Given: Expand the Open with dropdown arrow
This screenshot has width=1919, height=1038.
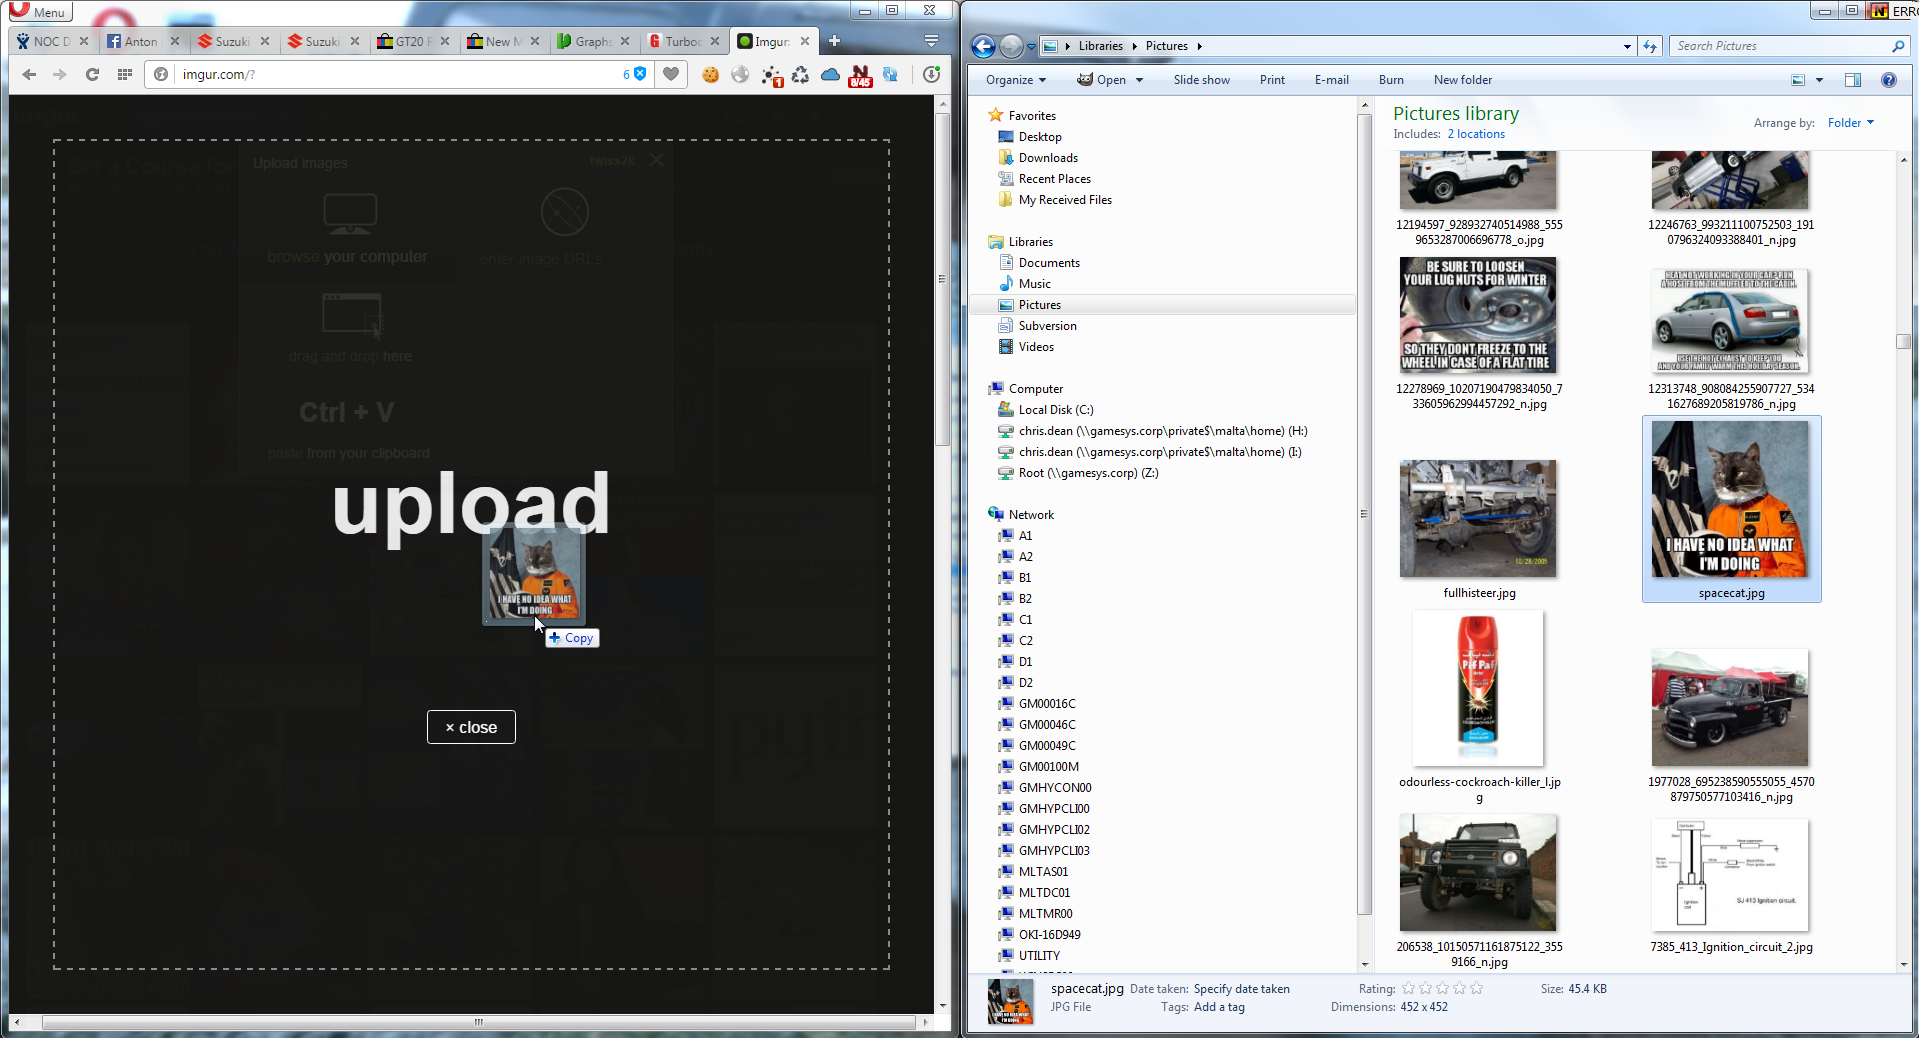Looking at the screenshot, I should tap(1140, 80).
